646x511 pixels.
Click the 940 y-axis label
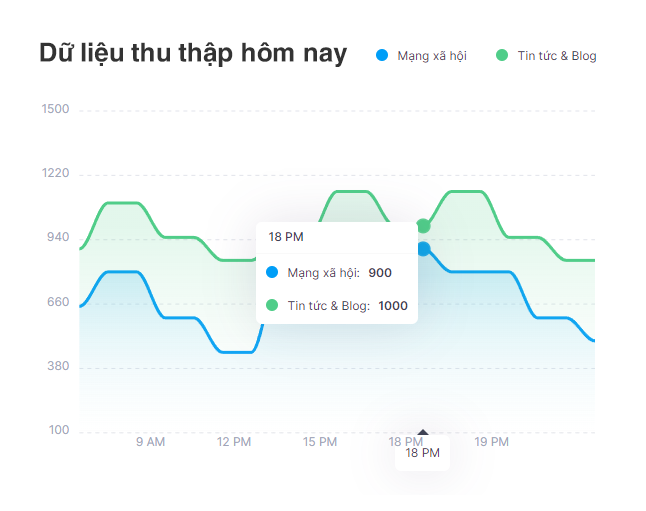[x=57, y=238]
